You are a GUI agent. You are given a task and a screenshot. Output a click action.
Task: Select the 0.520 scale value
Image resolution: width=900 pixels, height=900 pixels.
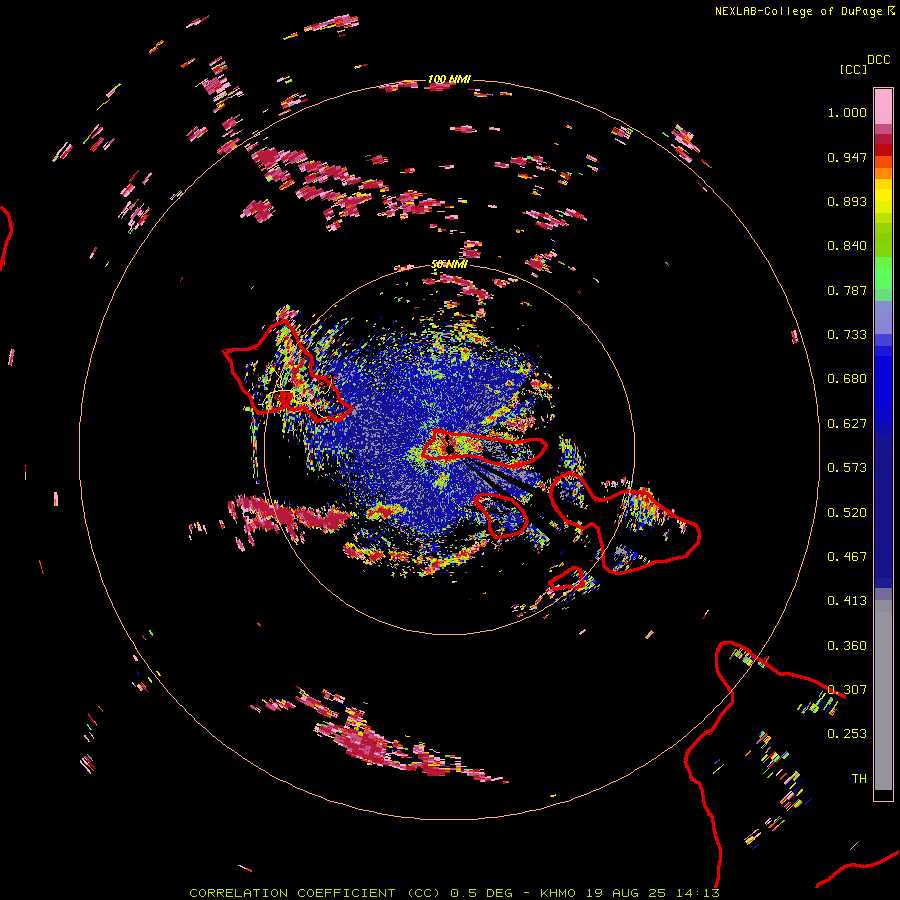click(x=847, y=513)
